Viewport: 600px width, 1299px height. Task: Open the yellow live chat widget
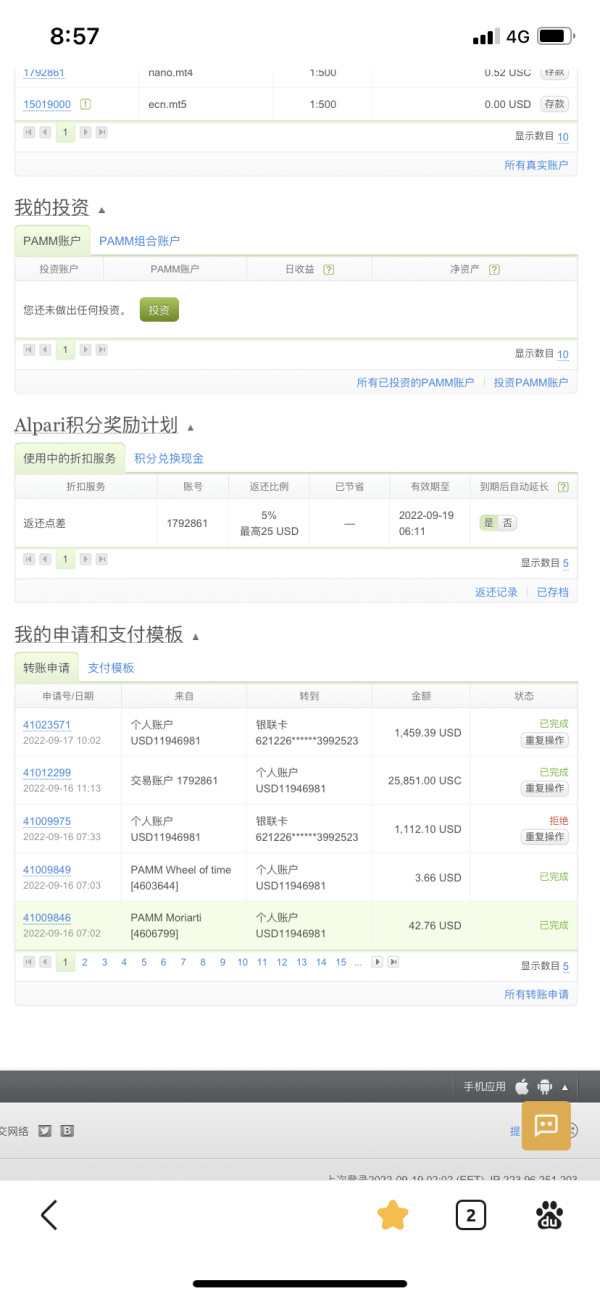coord(546,1125)
